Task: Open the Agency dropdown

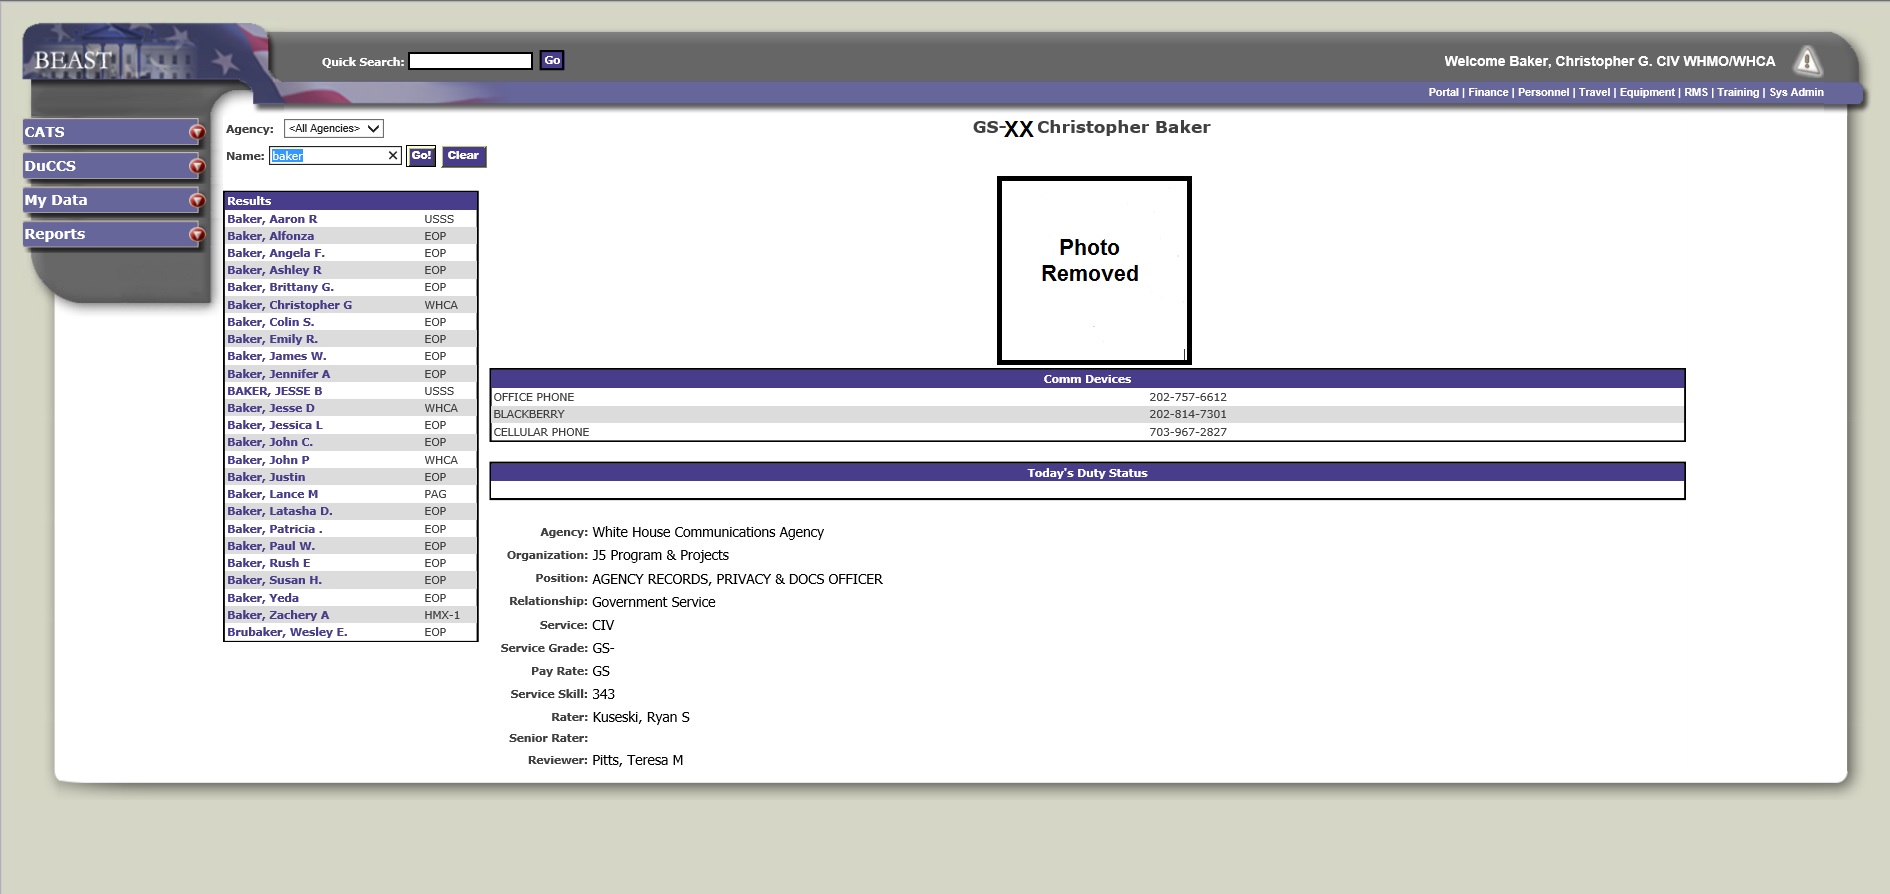Action: pyautogui.click(x=333, y=128)
